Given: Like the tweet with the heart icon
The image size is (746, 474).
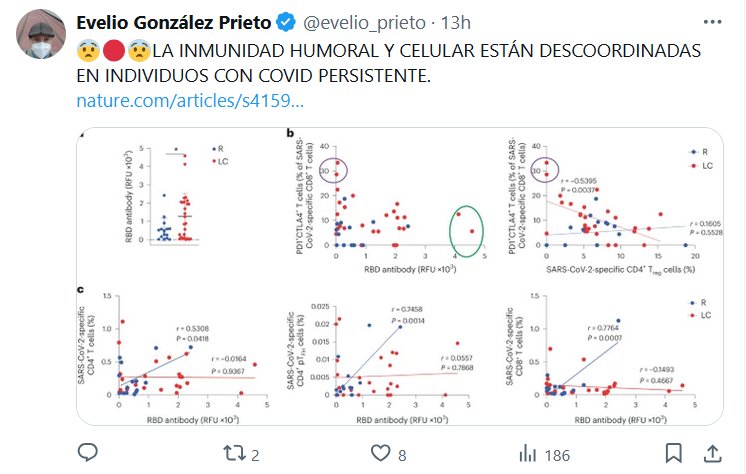Looking at the screenshot, I should [x=381, y=454].
